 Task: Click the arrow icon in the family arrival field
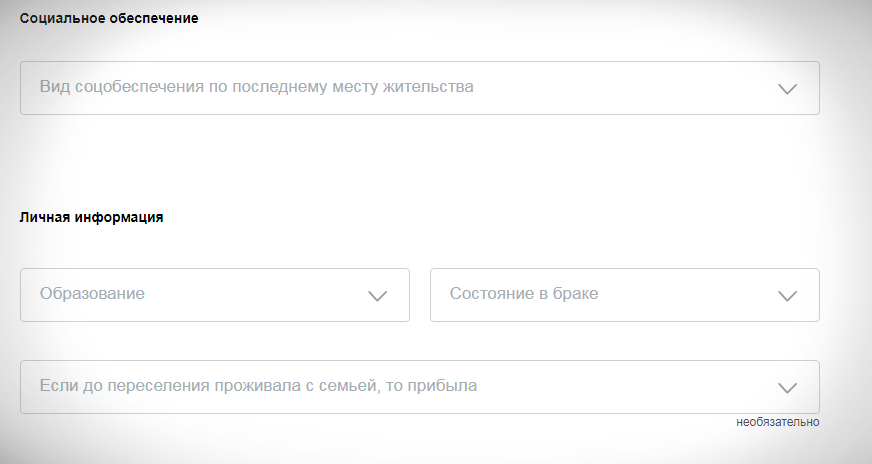(x=787, y=387)
